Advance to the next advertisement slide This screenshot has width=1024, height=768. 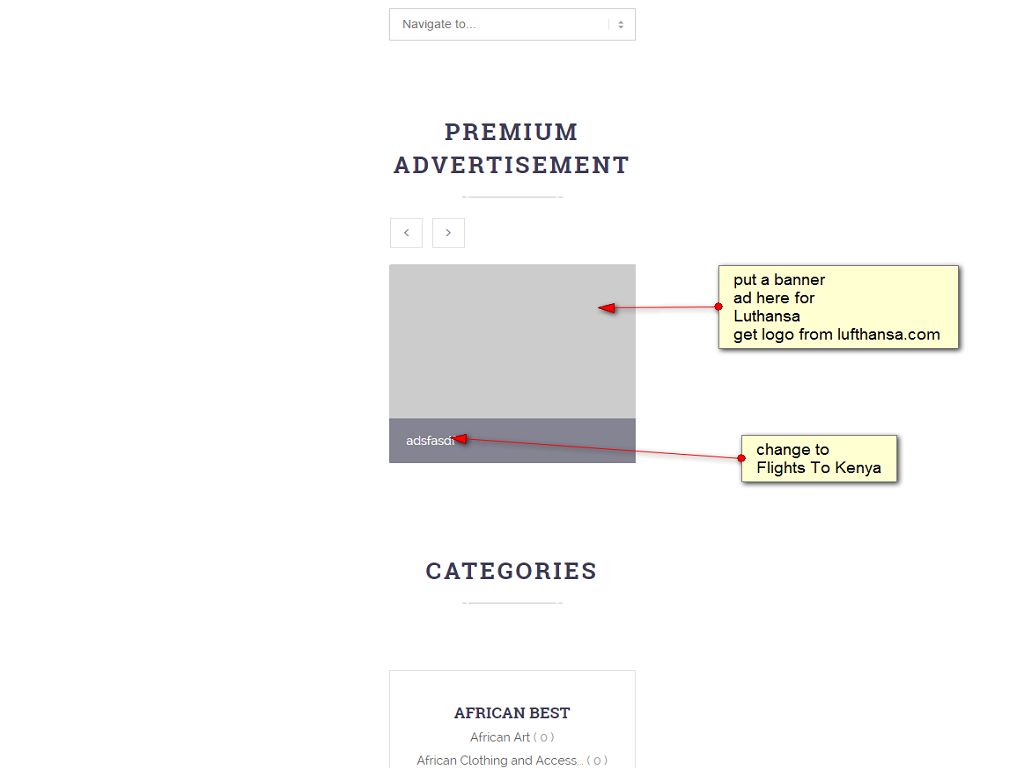[448, 233]
